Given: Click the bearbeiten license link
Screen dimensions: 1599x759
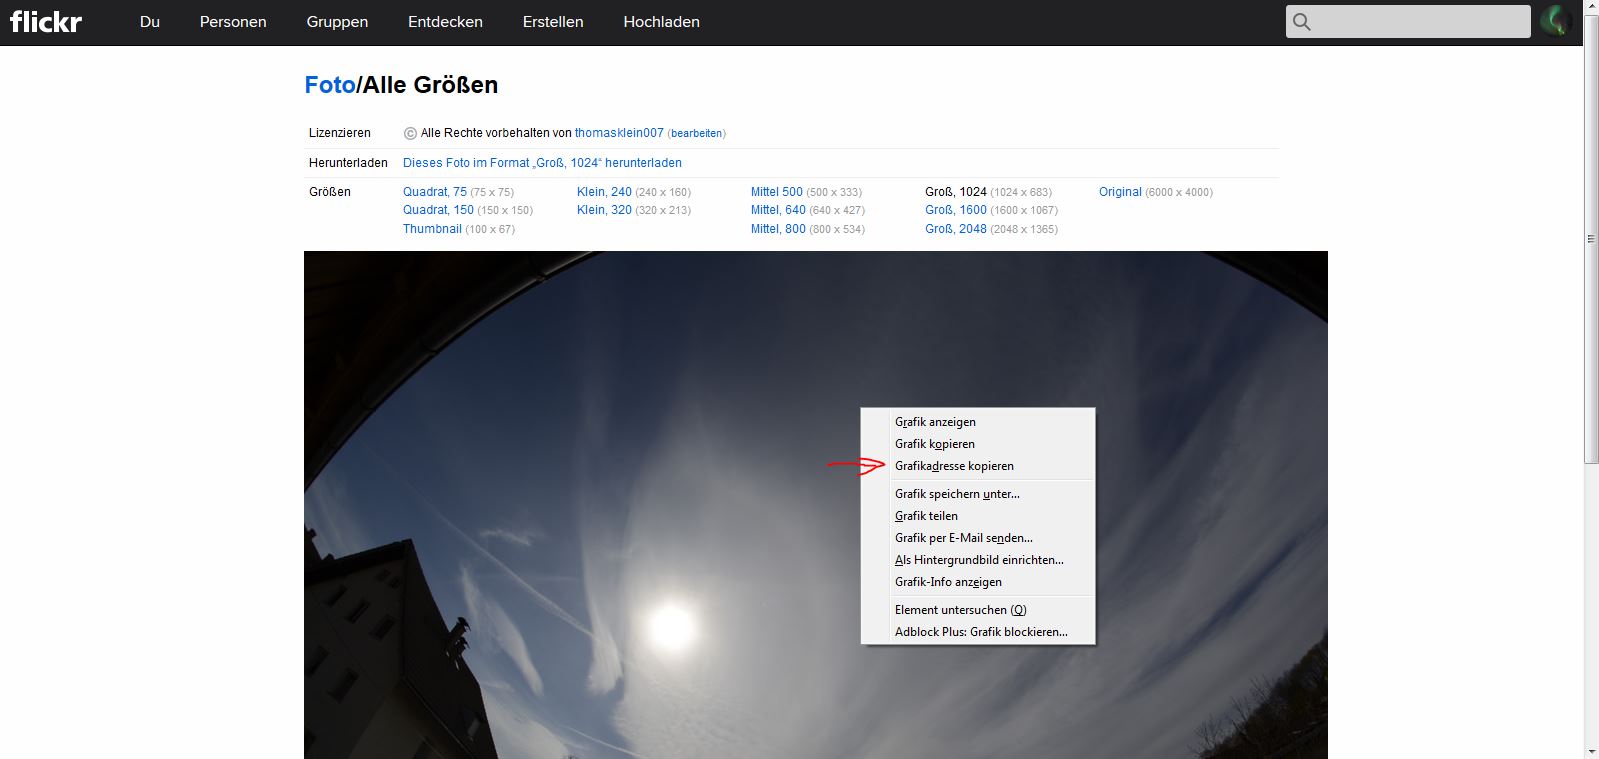Looking at the screenshot, I should (696, 134).
